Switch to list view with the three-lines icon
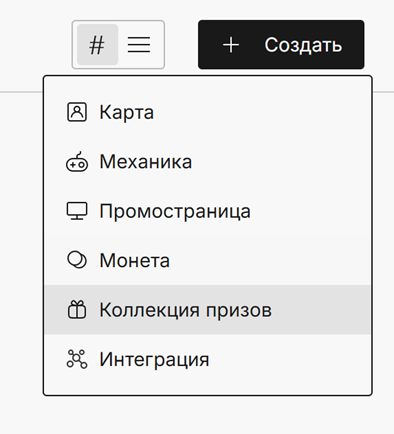This screenshot has width=394, height=434. click(x=139, y=45)
